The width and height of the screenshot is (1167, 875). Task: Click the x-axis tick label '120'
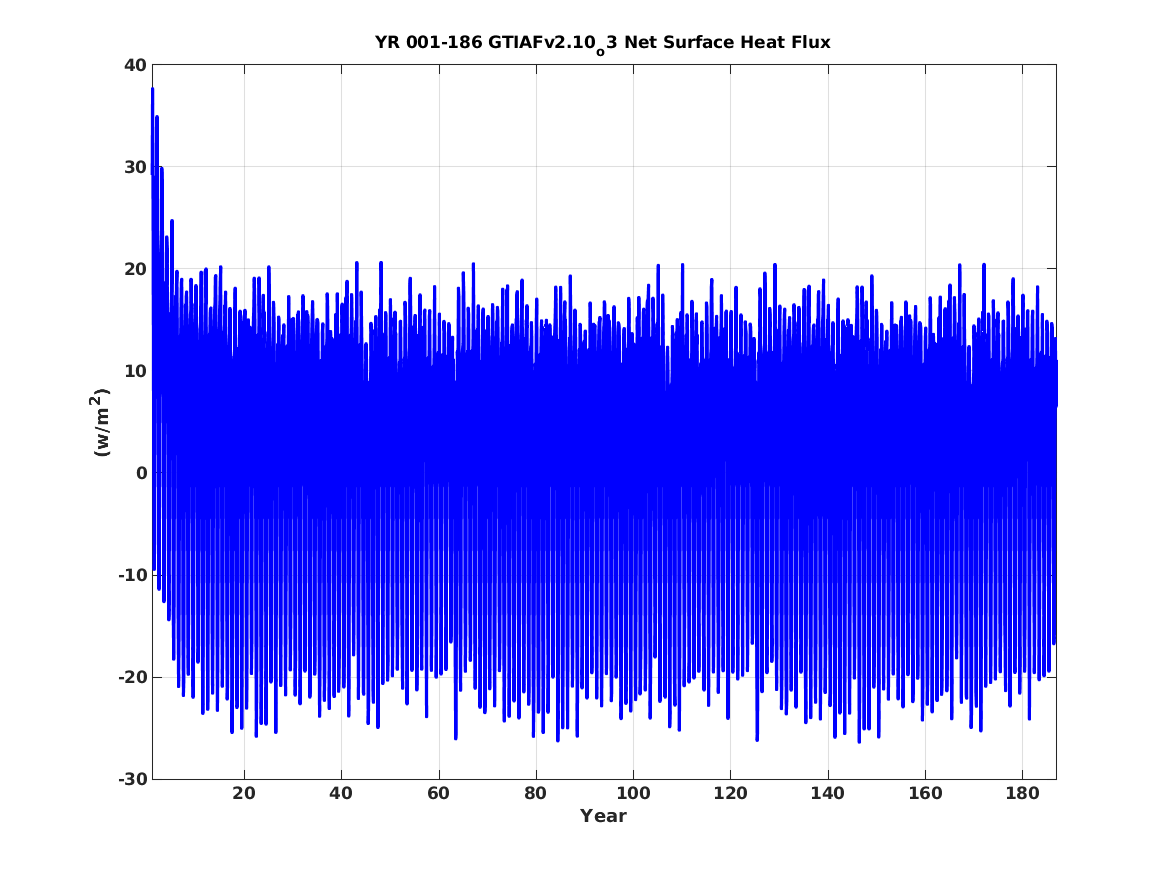pyautogui.click(x=730, y=793)
